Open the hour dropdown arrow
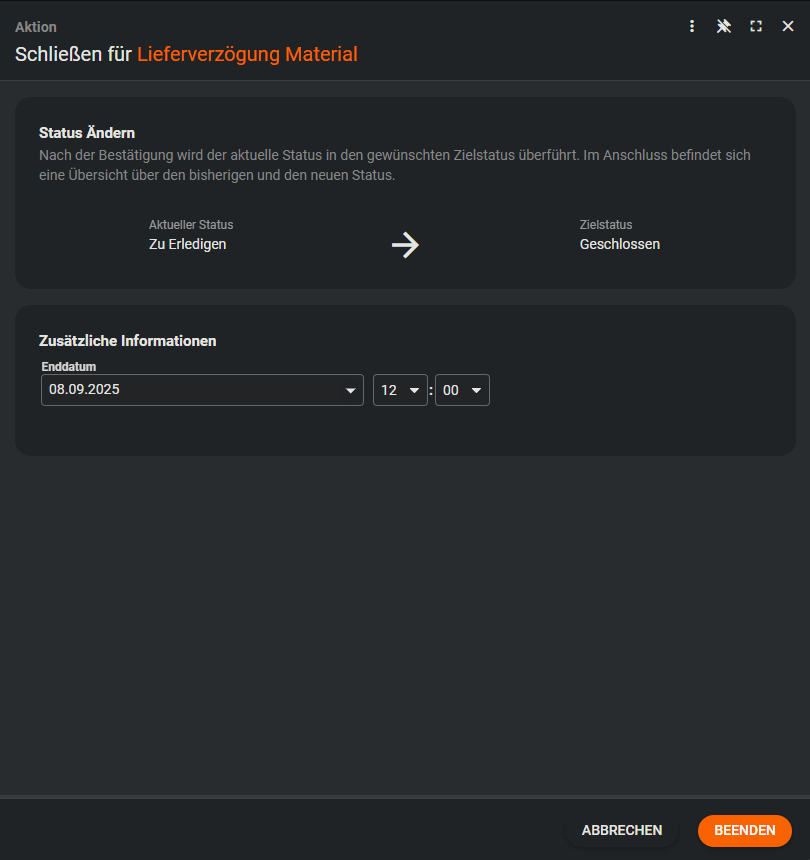Screen dimensions: 810x860 click(414, 390)
